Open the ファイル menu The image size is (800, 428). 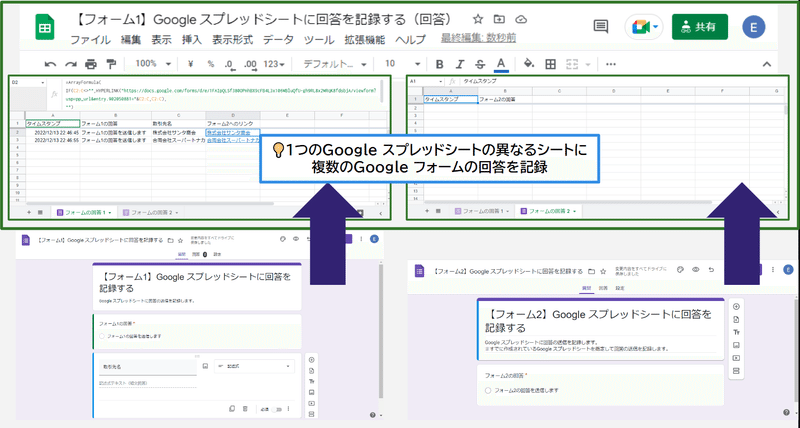pos(90,40)
